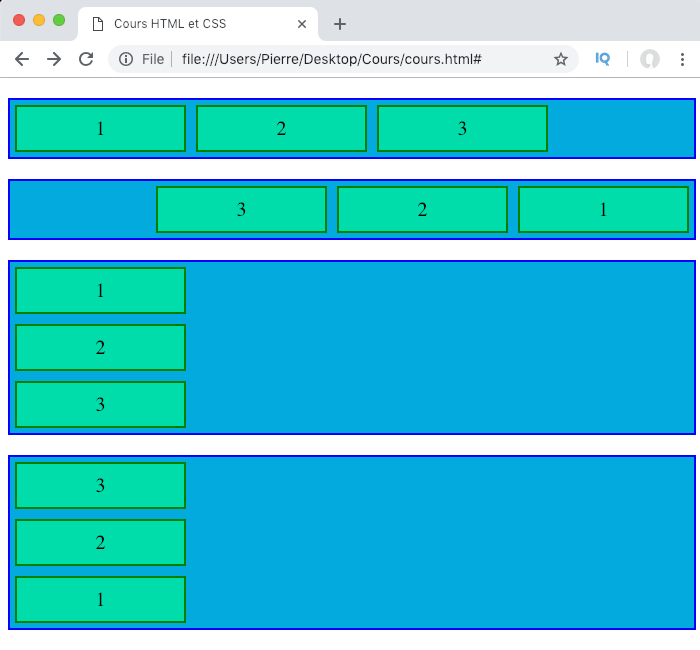Click box 1 in the right-aligned reversed row
The height and width of the screenshot is (650, 700).
click(x=603, y=209)
